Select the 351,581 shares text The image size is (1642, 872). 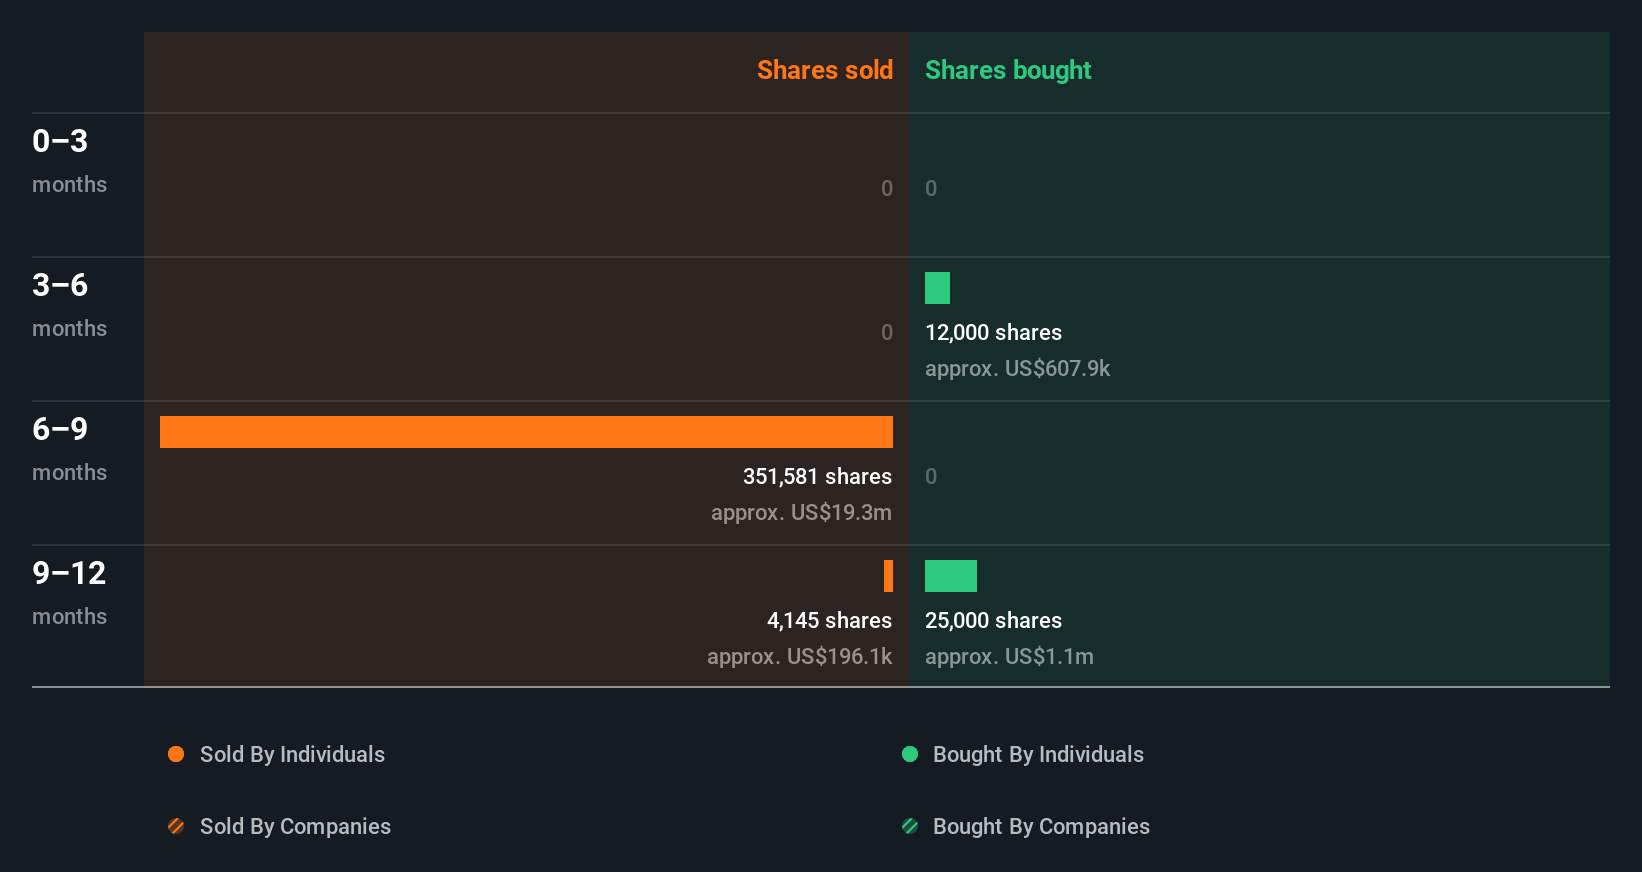(x=817, y=477)
